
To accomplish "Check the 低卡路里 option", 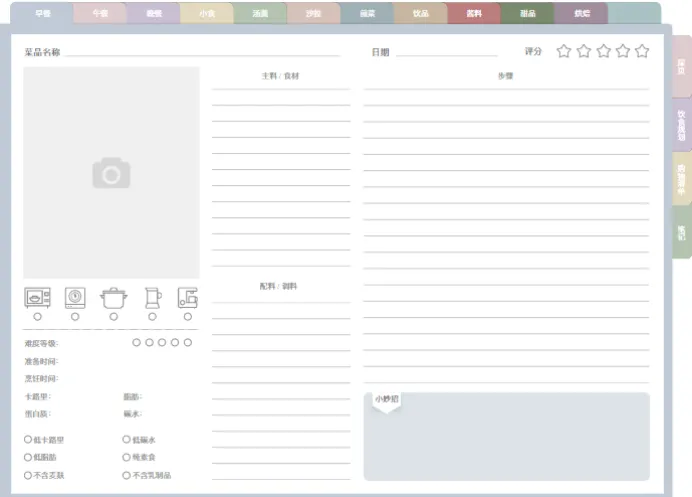I will pyautogui.click(x=28, y=439).
